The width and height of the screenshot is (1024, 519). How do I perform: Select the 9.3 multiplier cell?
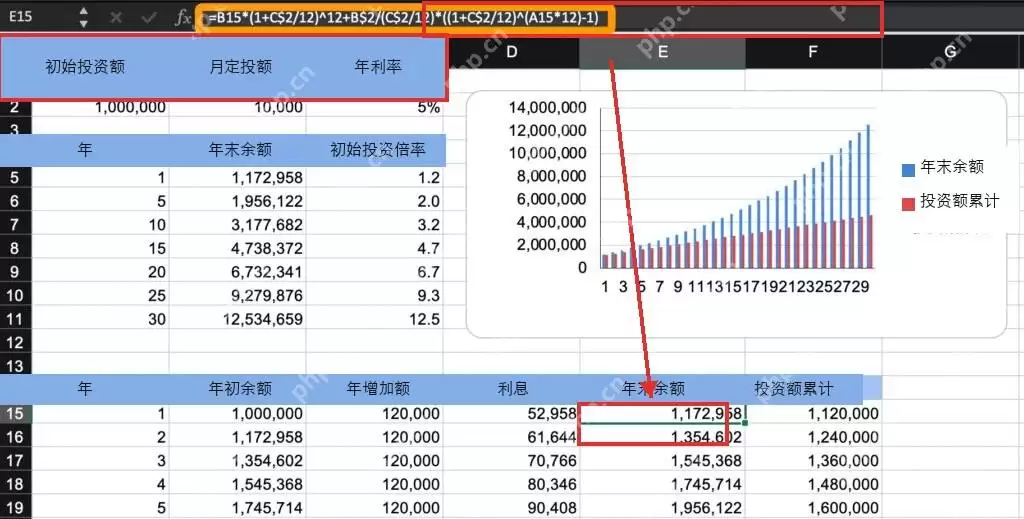[x=375, y=295]
